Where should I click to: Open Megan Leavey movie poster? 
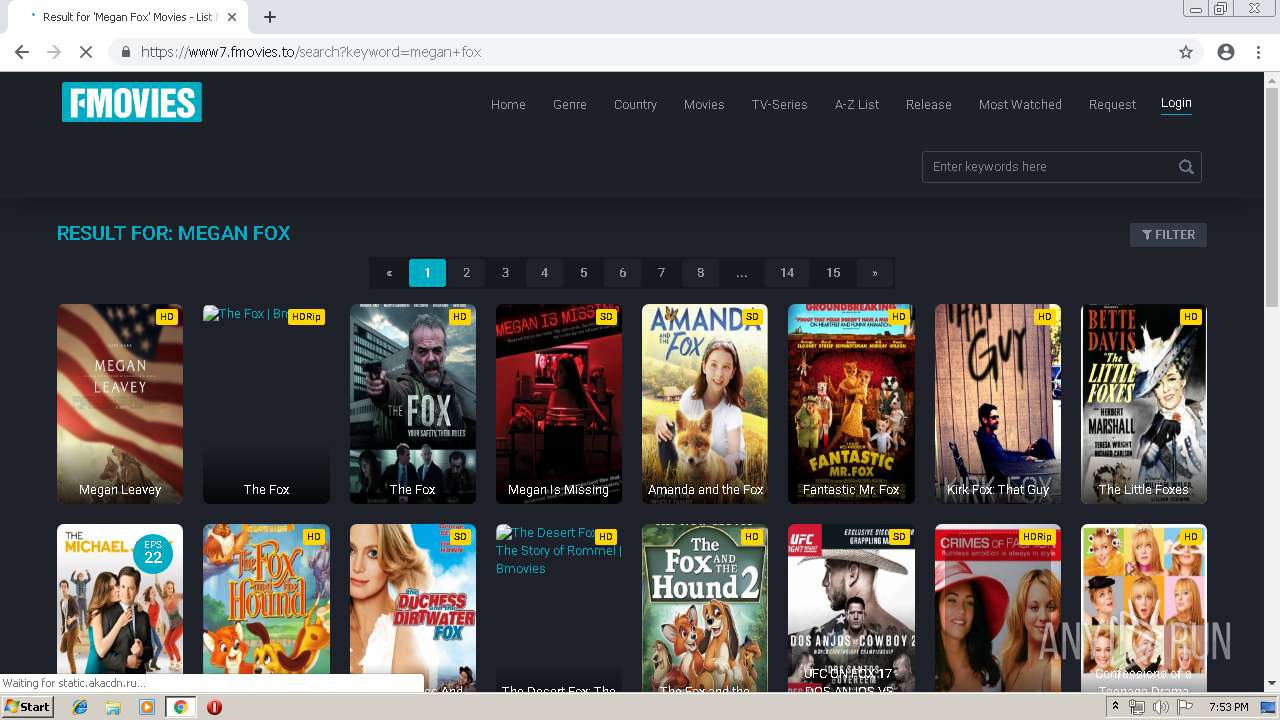pos(120,404)
